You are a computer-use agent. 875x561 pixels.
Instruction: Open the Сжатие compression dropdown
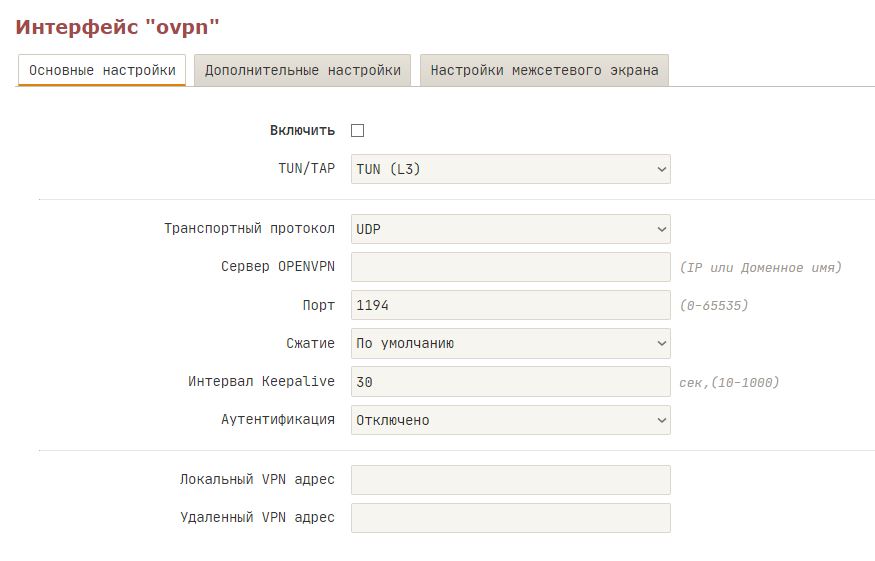[x=511, y=343]
